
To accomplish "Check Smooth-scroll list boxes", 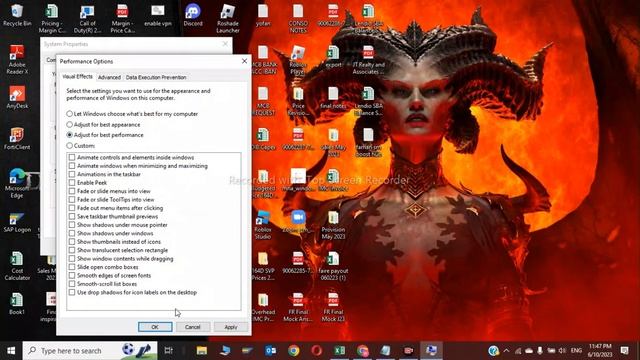I will (x=72, y=284).
